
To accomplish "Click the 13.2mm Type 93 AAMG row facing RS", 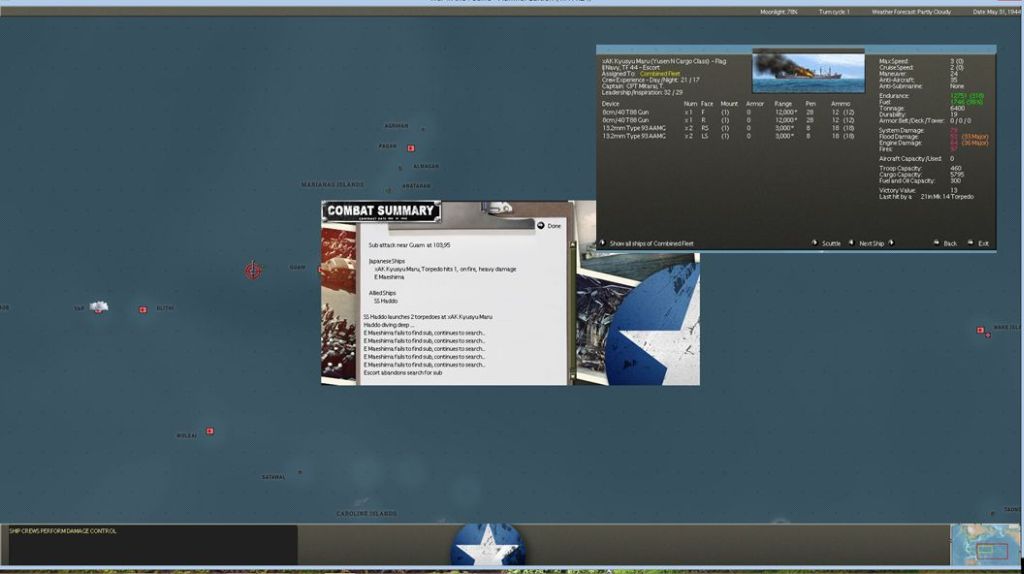I will pyautogui.click(x=728, y=128).
